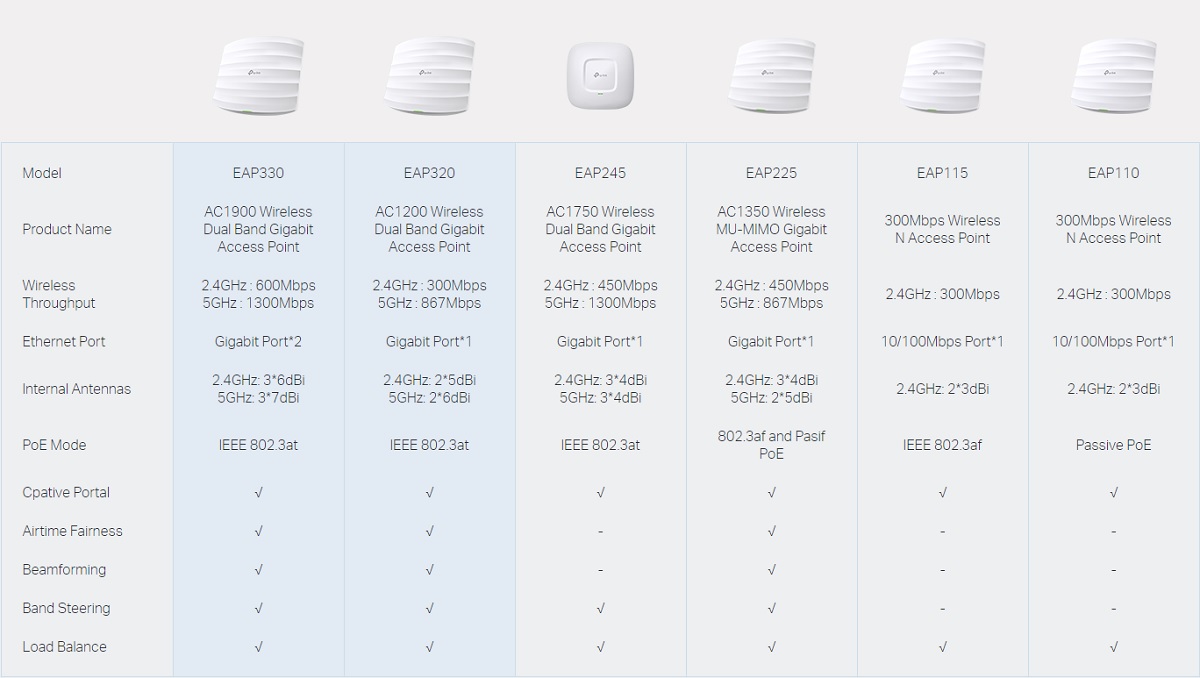Click the Beamforming row label
Image resolution: width=1200 pixels, height=678 pixels.
pyautogui.click(x=64, y=570)
